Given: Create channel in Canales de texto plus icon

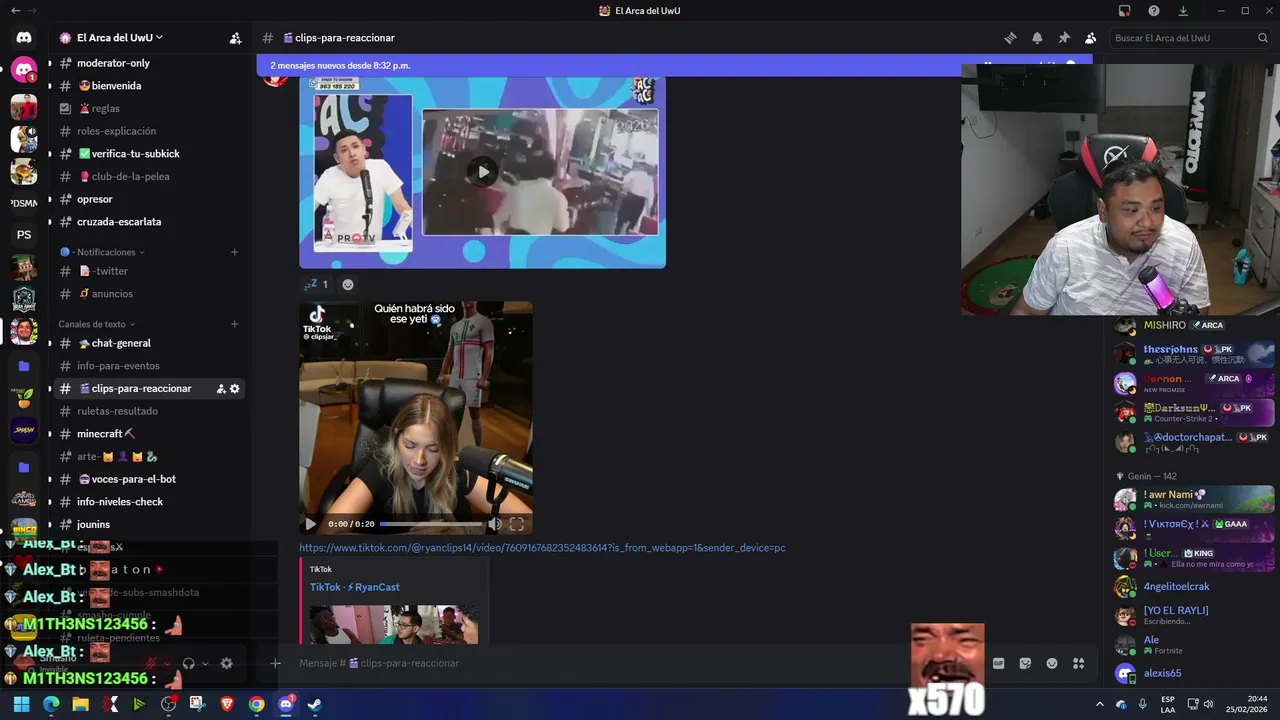Looking at the screenshot, I should (x=235, y=324).
